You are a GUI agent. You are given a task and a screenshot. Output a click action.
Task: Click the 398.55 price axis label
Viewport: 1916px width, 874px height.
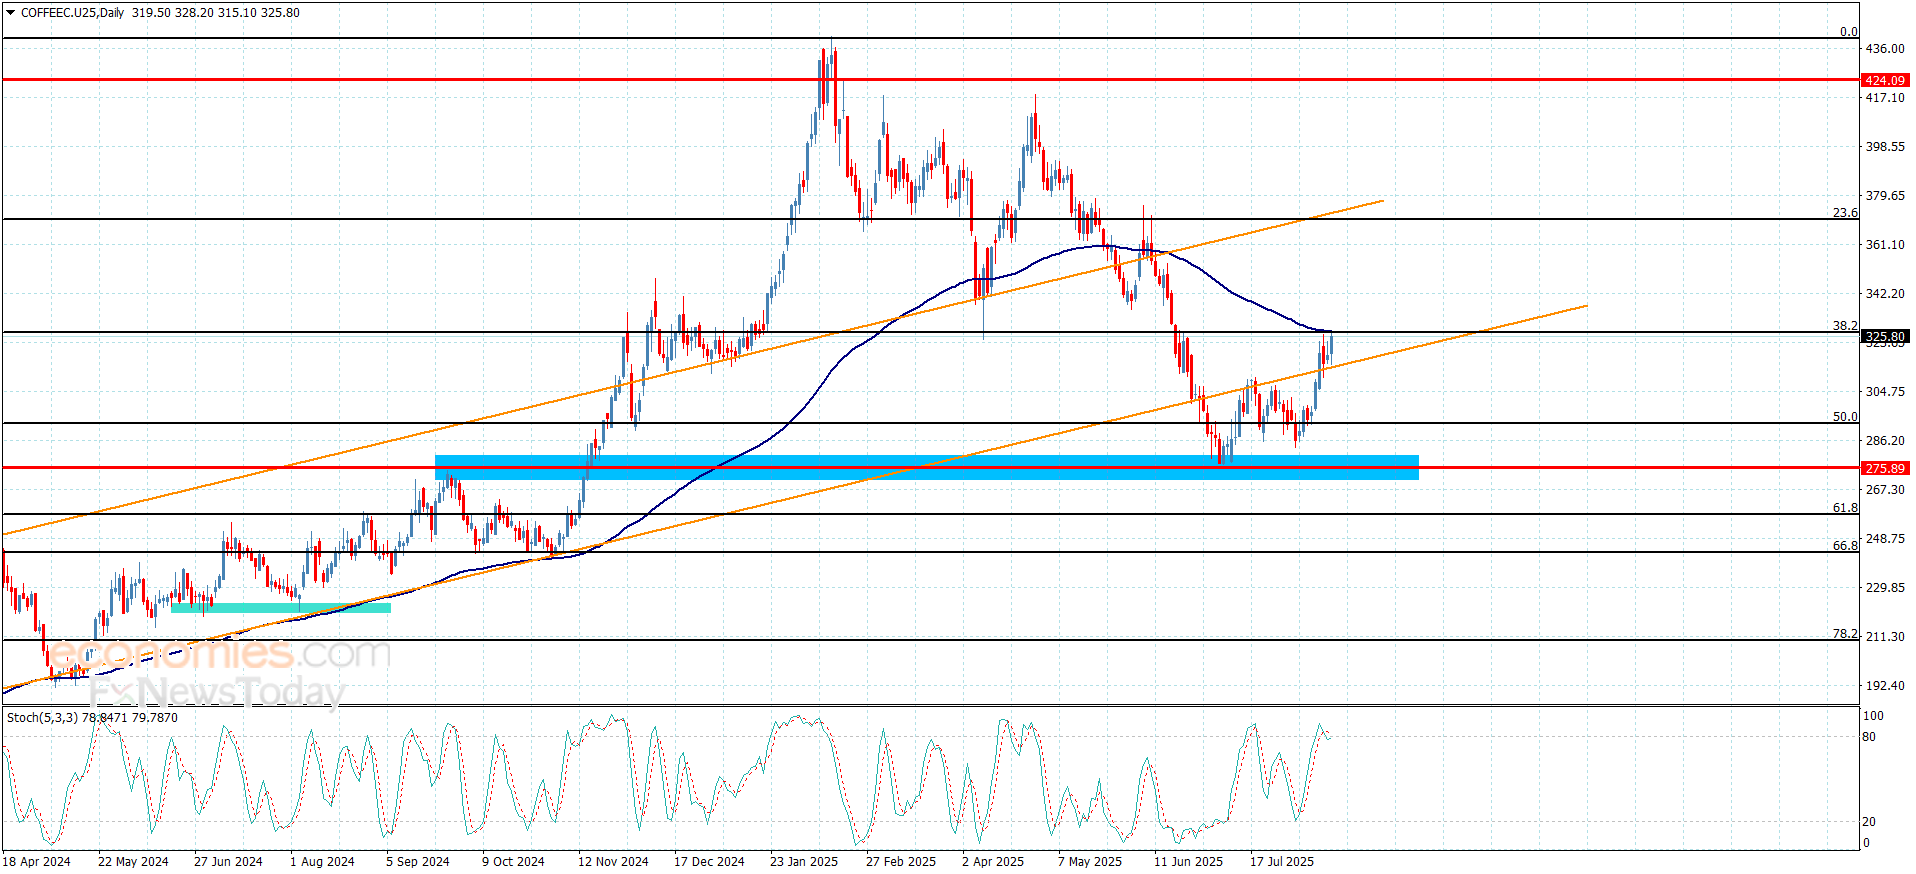(1885, 147)
